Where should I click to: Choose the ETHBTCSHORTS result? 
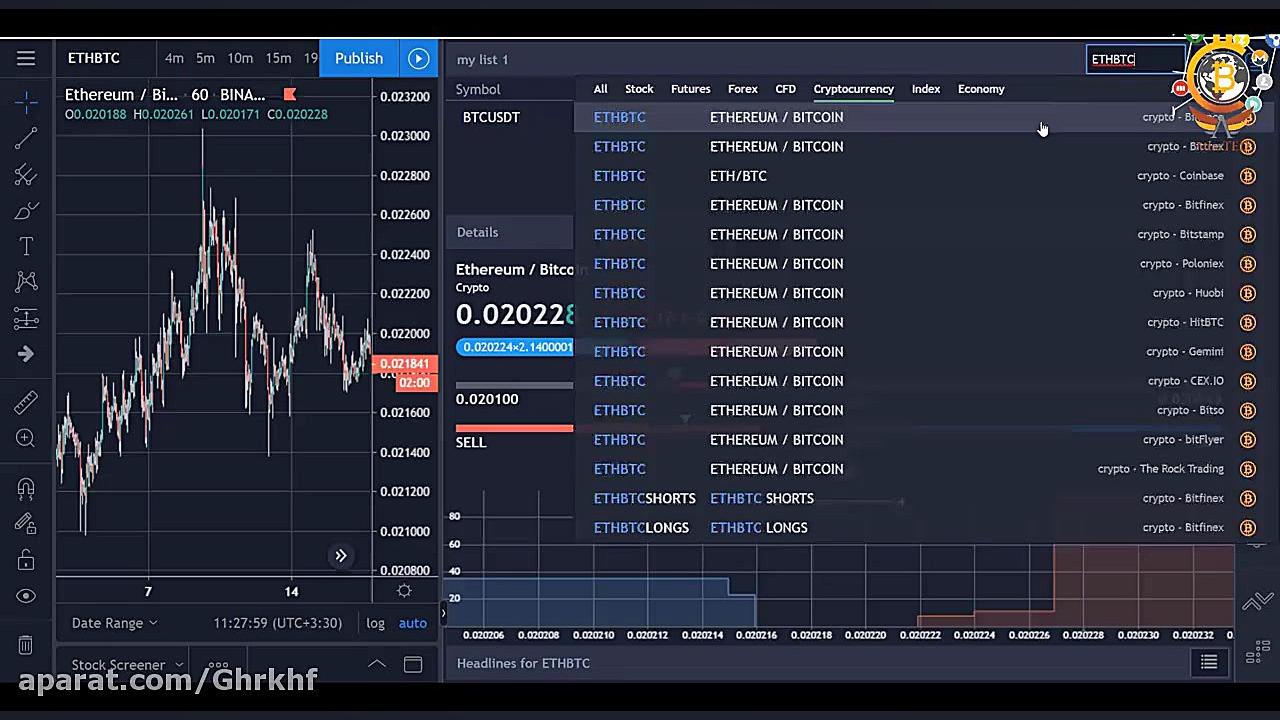click(922, 498)
